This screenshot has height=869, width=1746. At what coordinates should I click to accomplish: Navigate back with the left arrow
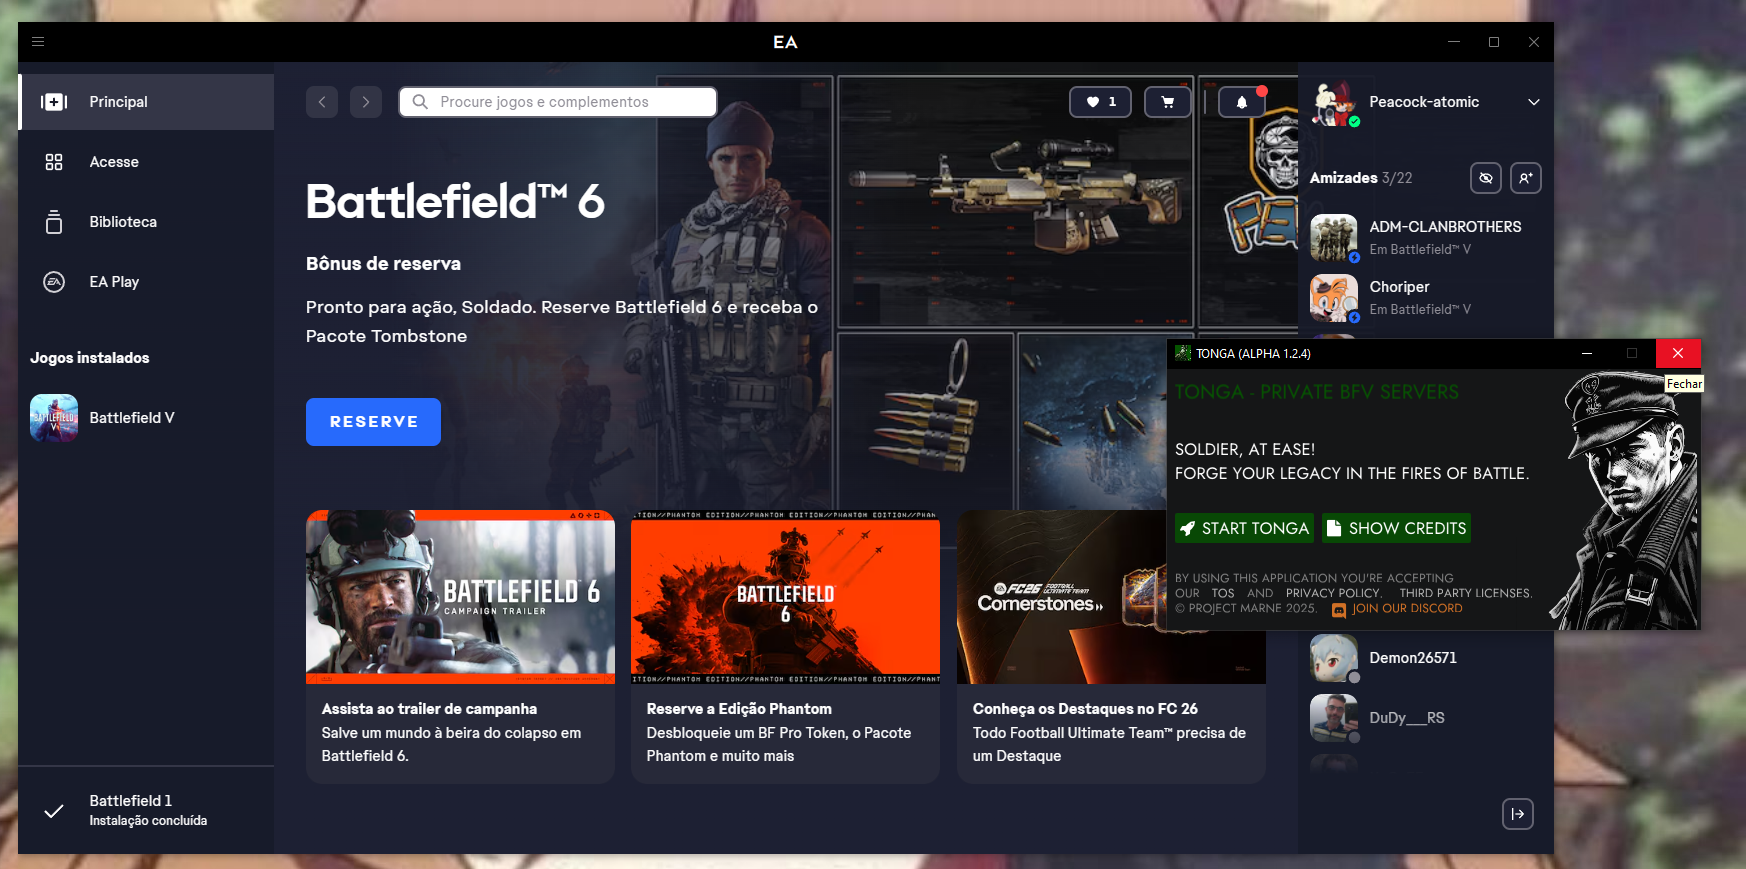point(322,102)
